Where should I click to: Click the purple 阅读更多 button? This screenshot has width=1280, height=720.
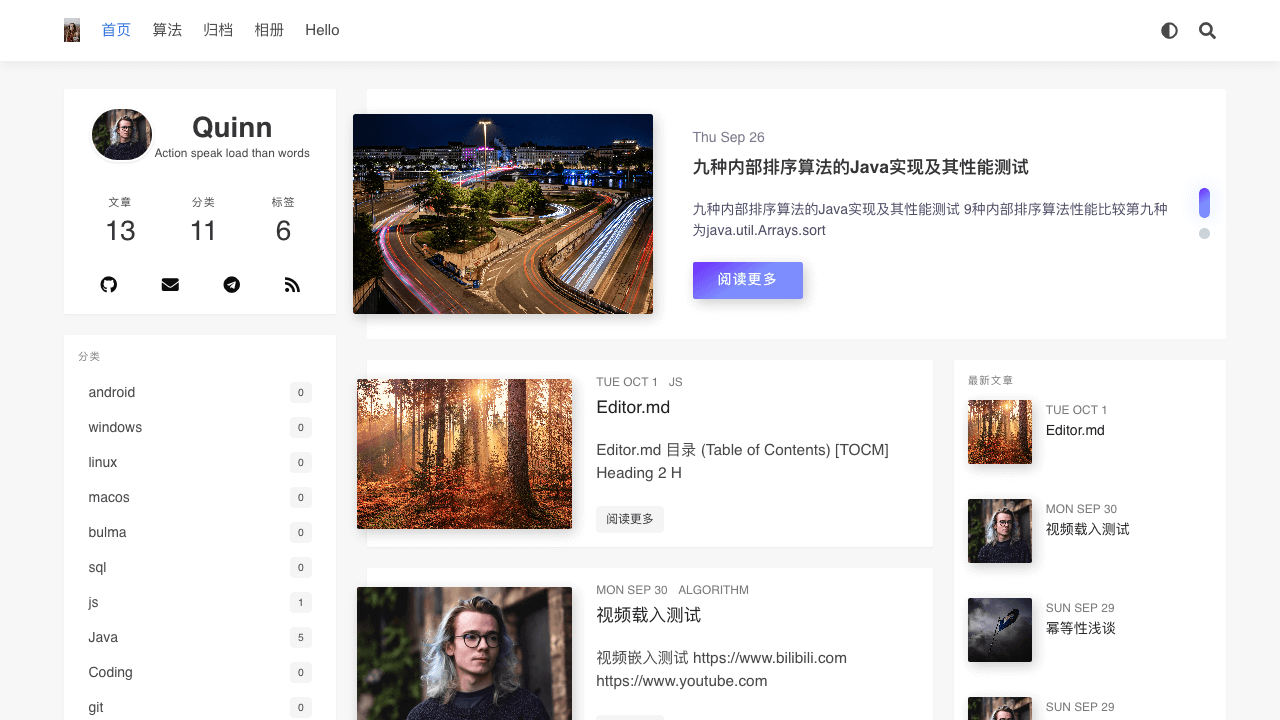pyautogui.click(x=747, y=280)
